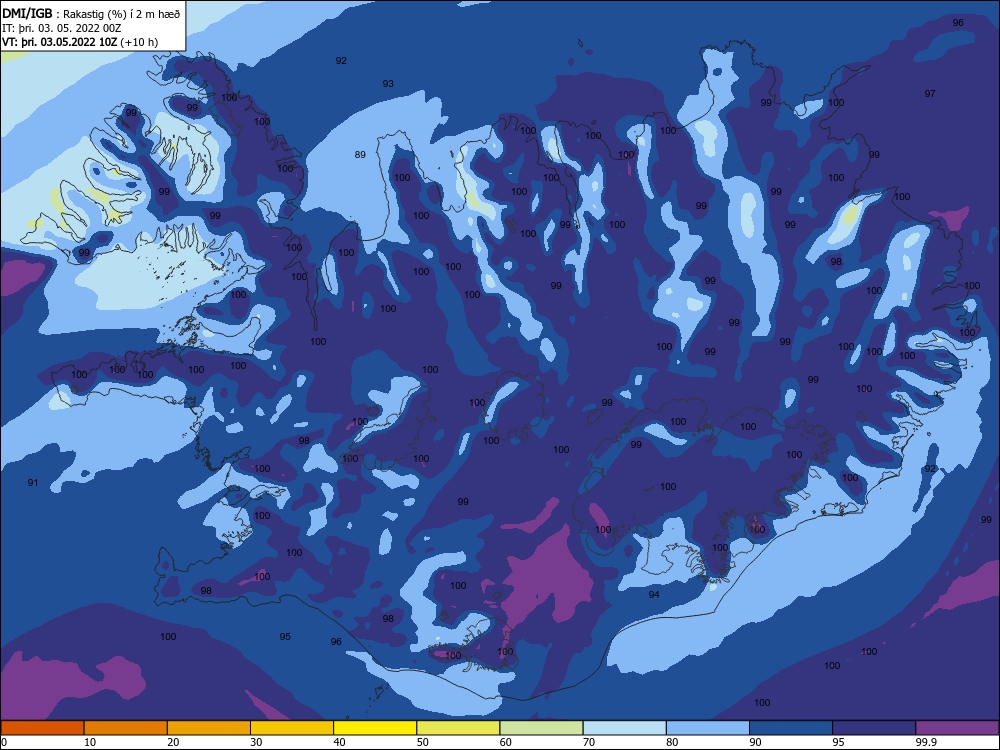
Task: Click the pale blue 70–80 legend swatch
Action: coord(625,728)
